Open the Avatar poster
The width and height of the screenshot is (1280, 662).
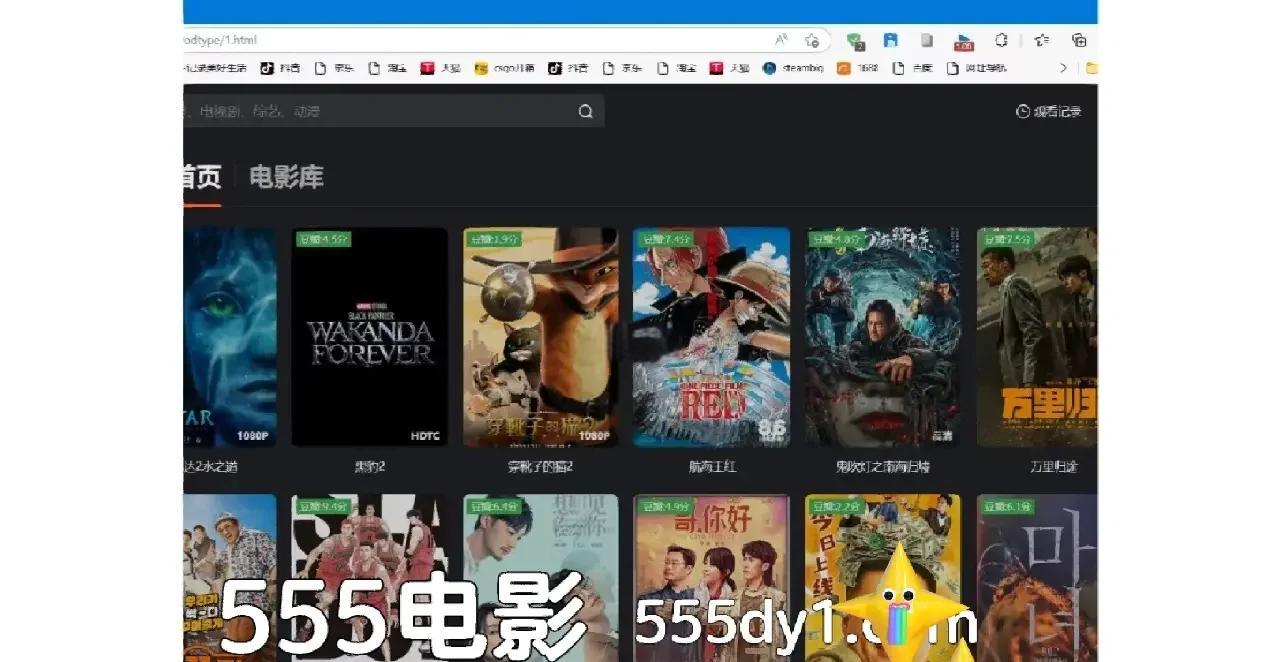pos(230,337)
